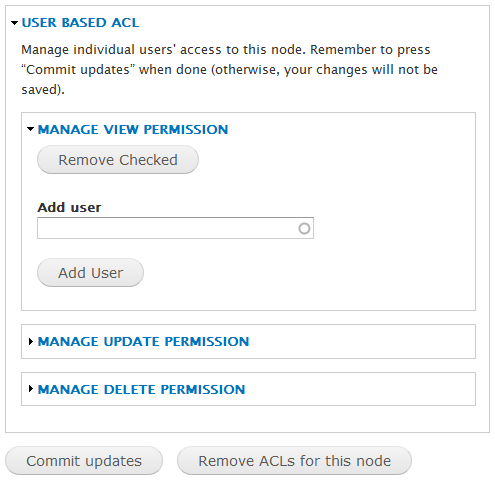This screenshot has width=495, height=480.
Task: Click the USER BASED ACL heading link
Action: (80, 23)
